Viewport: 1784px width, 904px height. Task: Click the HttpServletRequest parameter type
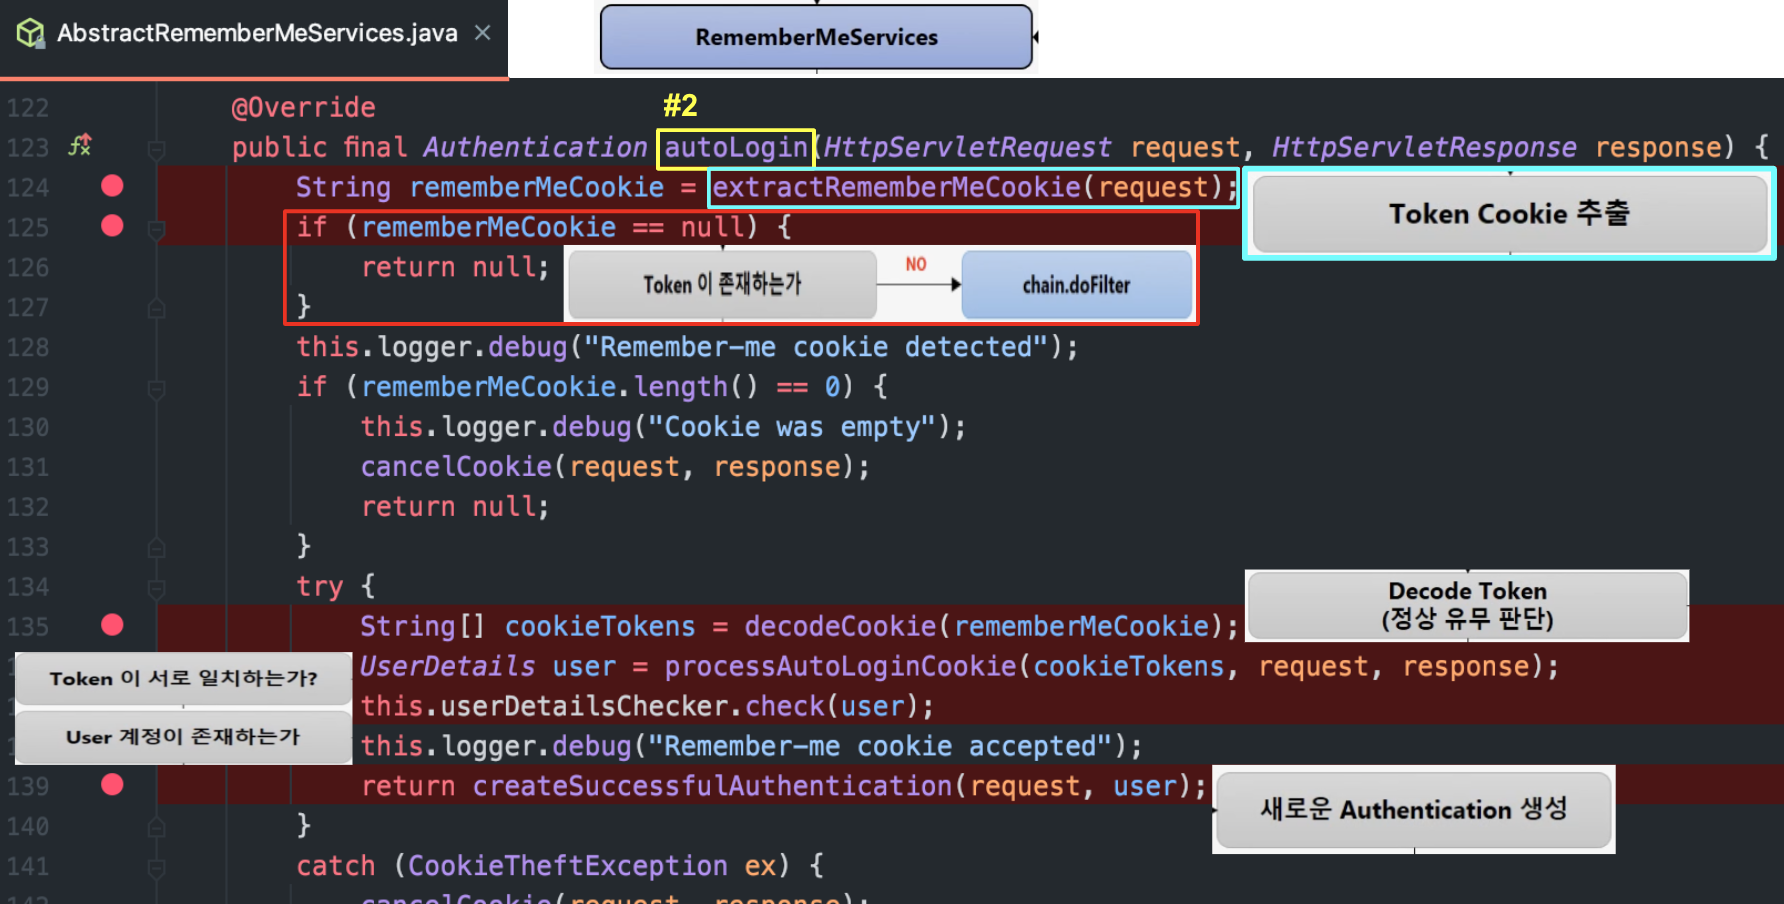967,147
